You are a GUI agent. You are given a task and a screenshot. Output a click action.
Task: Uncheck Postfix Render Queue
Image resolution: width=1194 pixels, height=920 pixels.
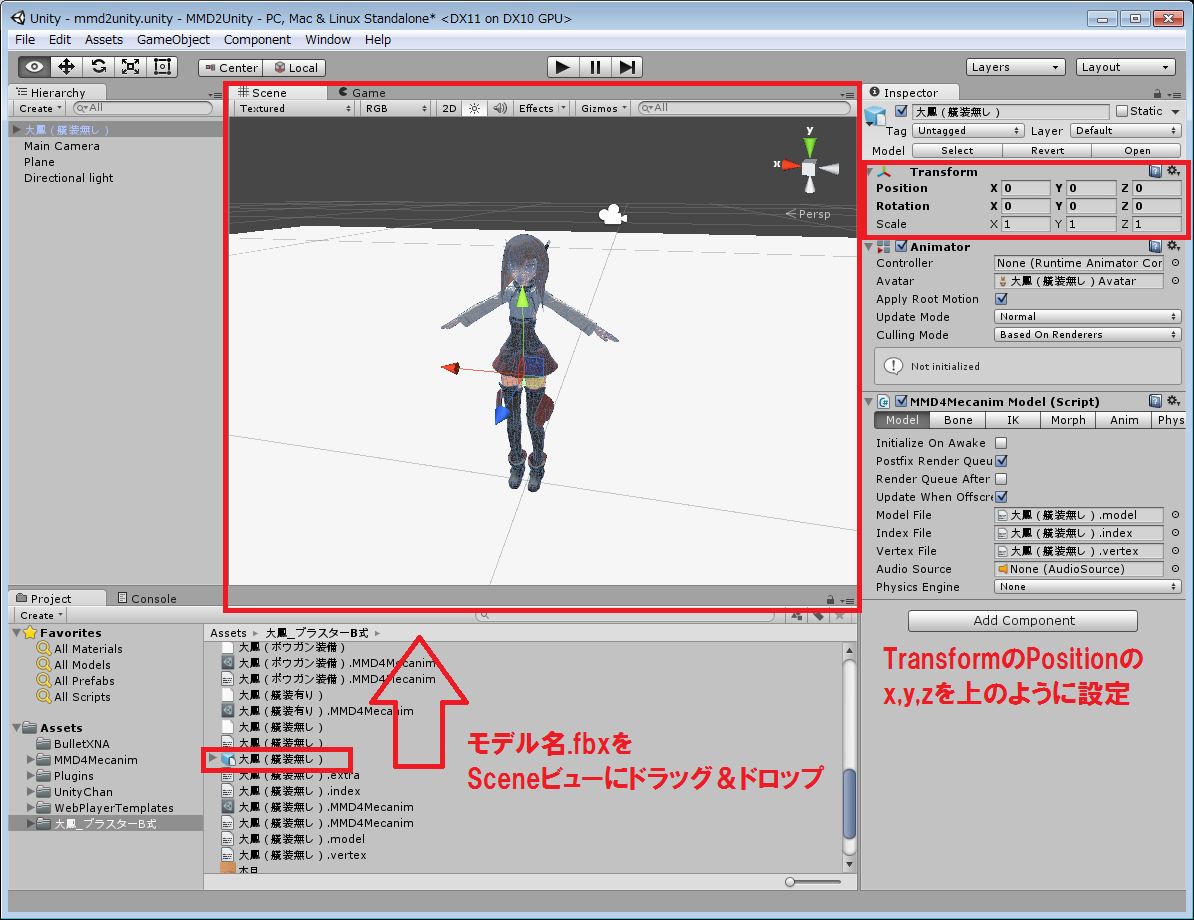point(1001,461)
